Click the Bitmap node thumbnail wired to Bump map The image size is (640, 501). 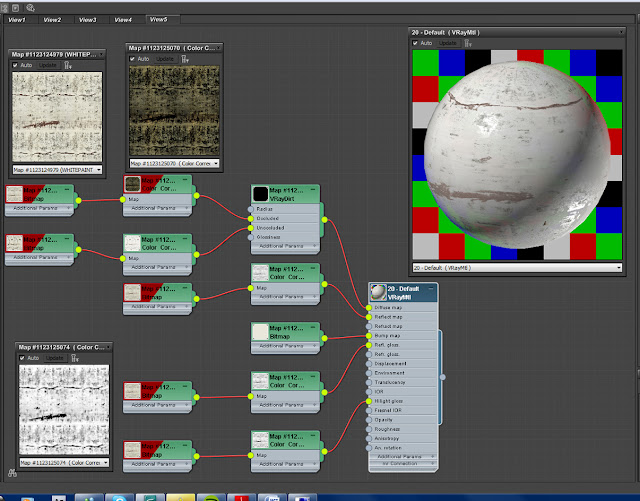click(x=260, y=332)
